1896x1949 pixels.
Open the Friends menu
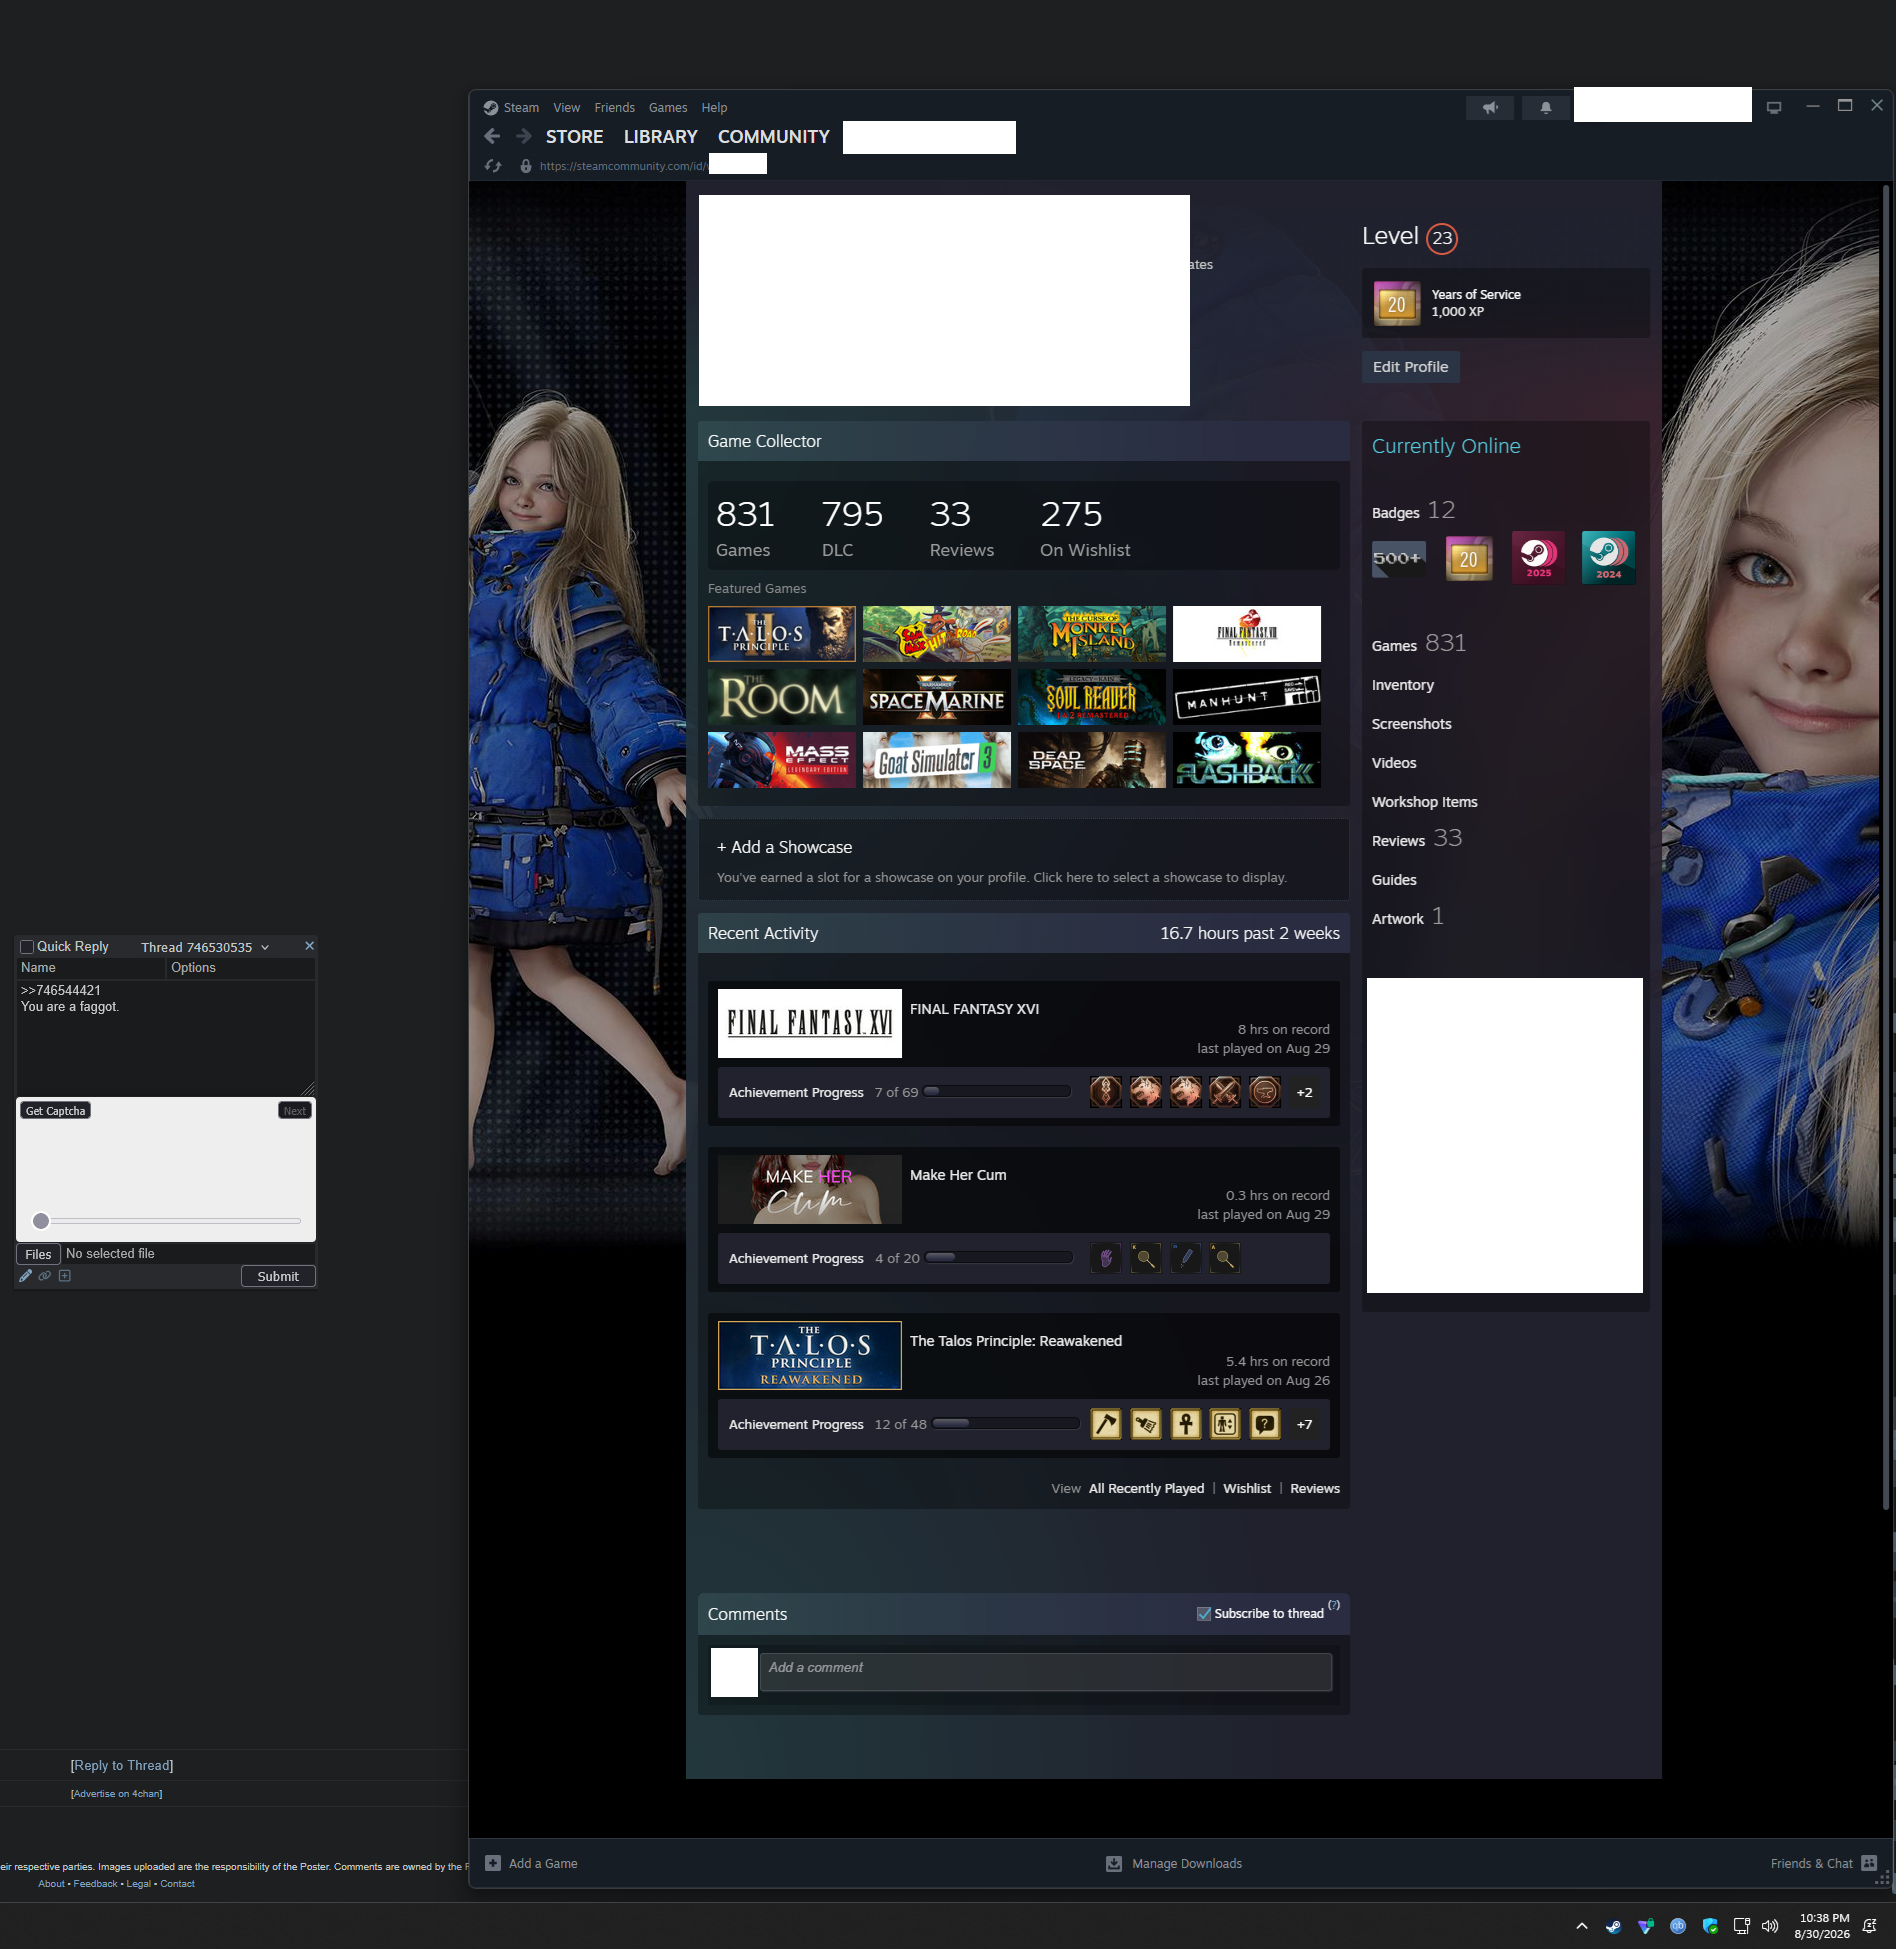(614, 107)
